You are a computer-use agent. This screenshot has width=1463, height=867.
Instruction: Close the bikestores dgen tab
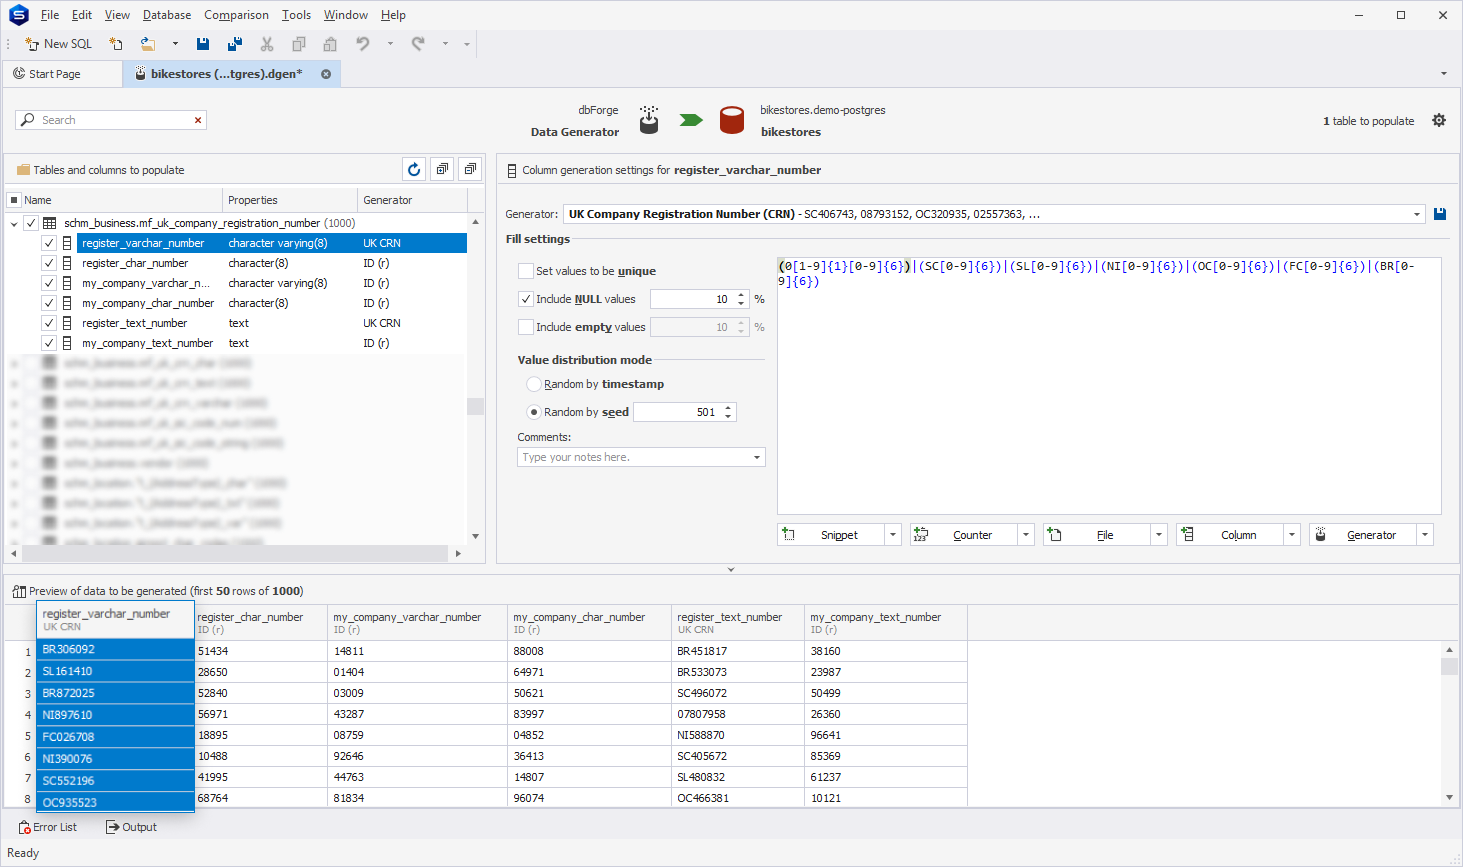click(326, 74)
